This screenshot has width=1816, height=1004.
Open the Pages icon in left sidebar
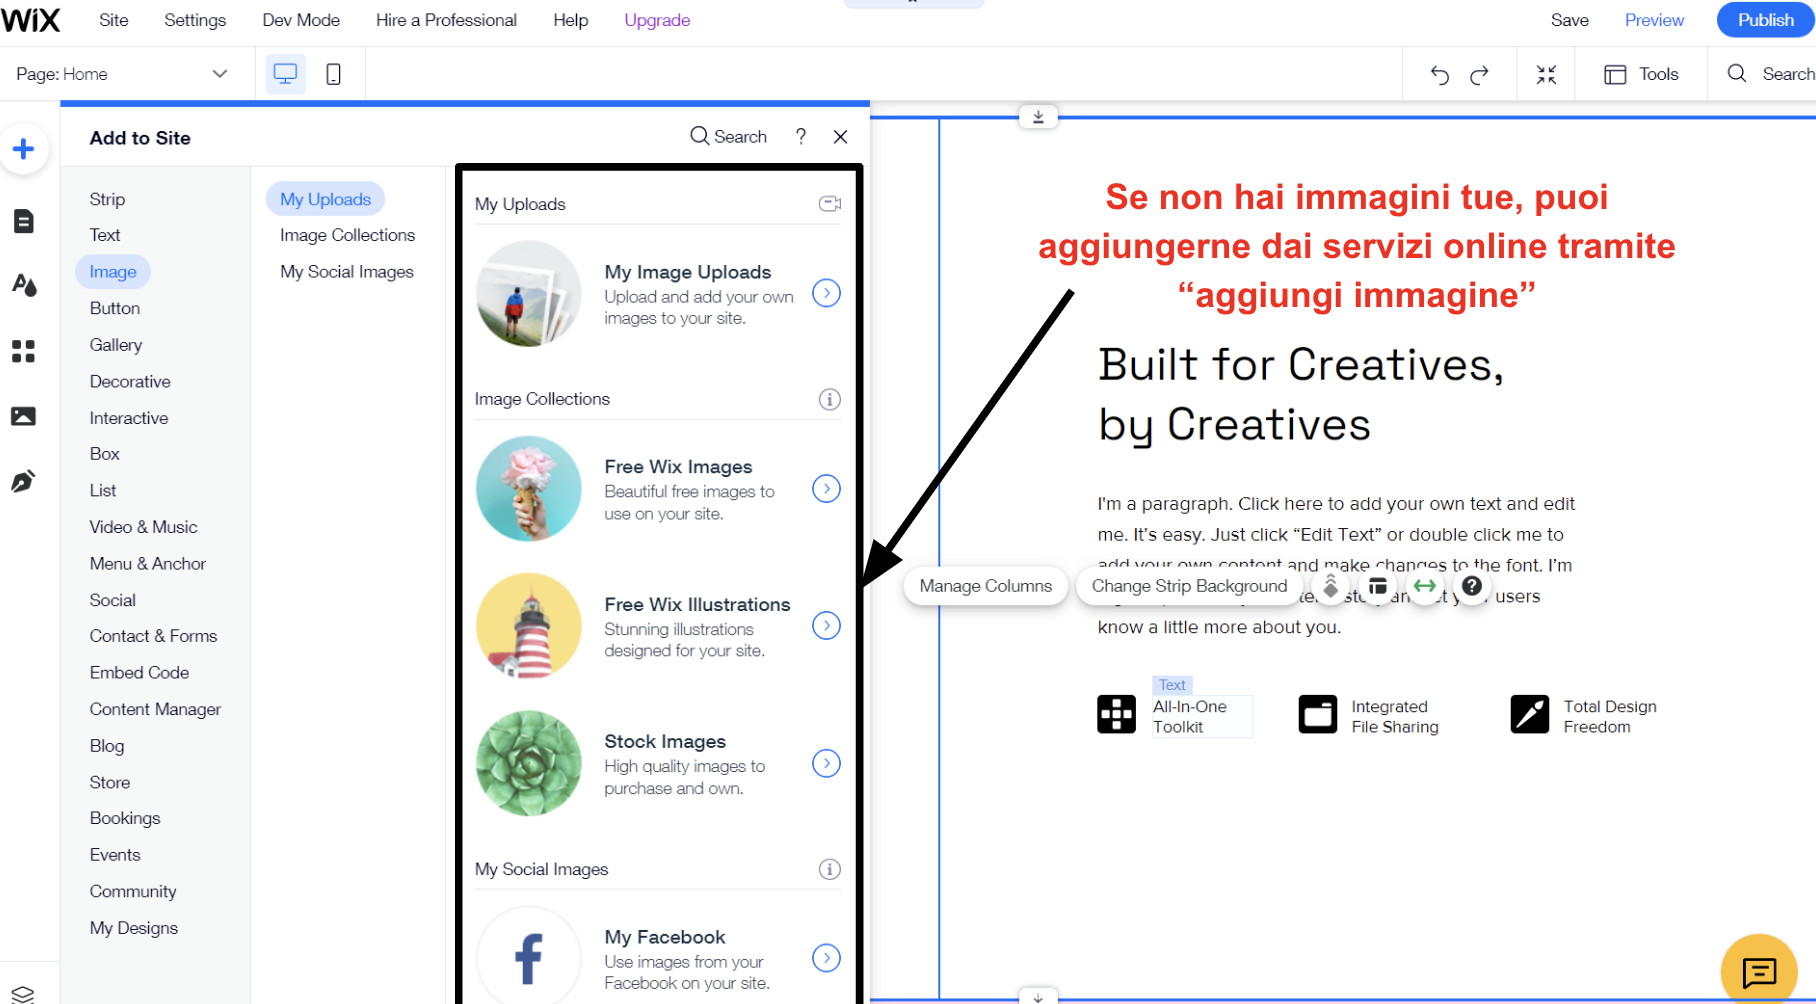click(24, 221)
